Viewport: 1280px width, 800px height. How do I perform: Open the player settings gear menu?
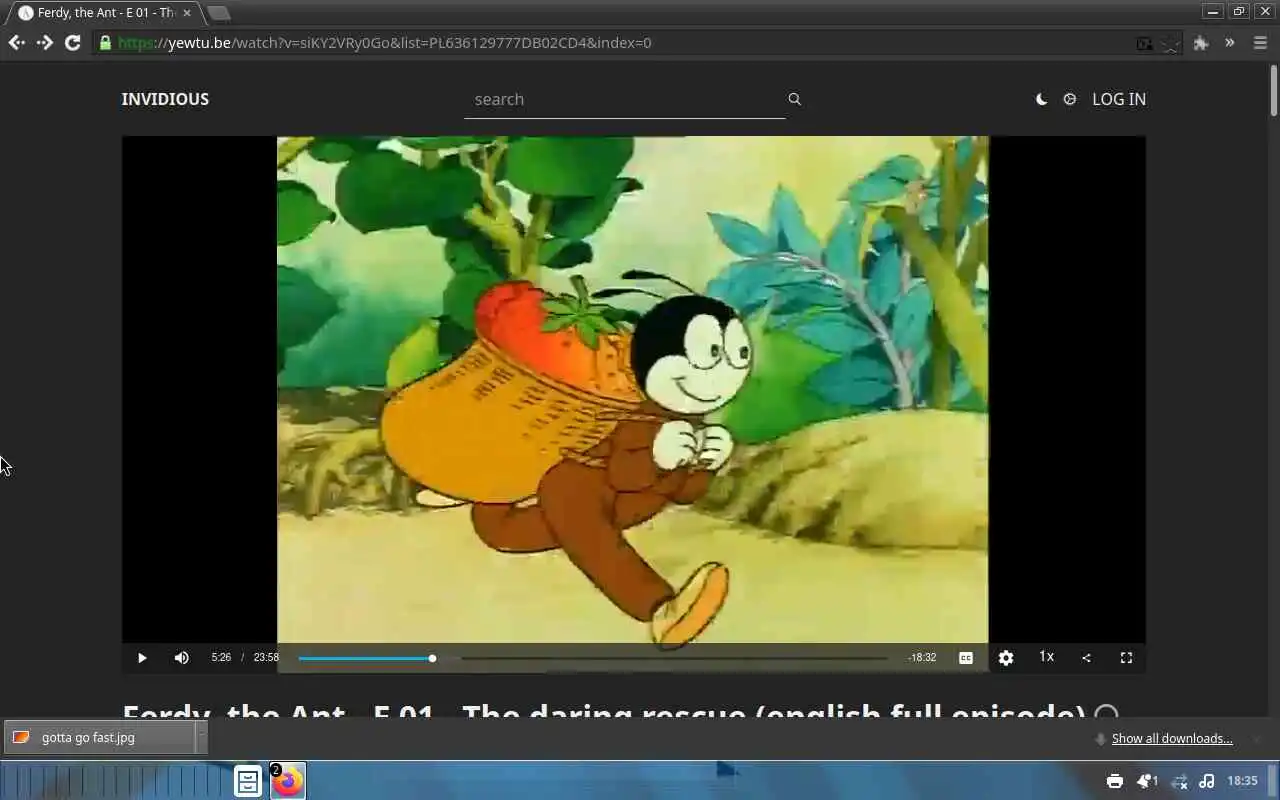(1006, 658)
